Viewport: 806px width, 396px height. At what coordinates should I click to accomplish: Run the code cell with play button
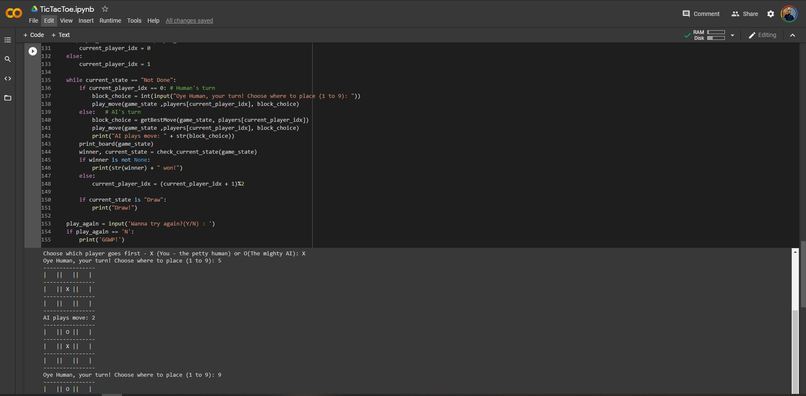[x=33, y=51]
